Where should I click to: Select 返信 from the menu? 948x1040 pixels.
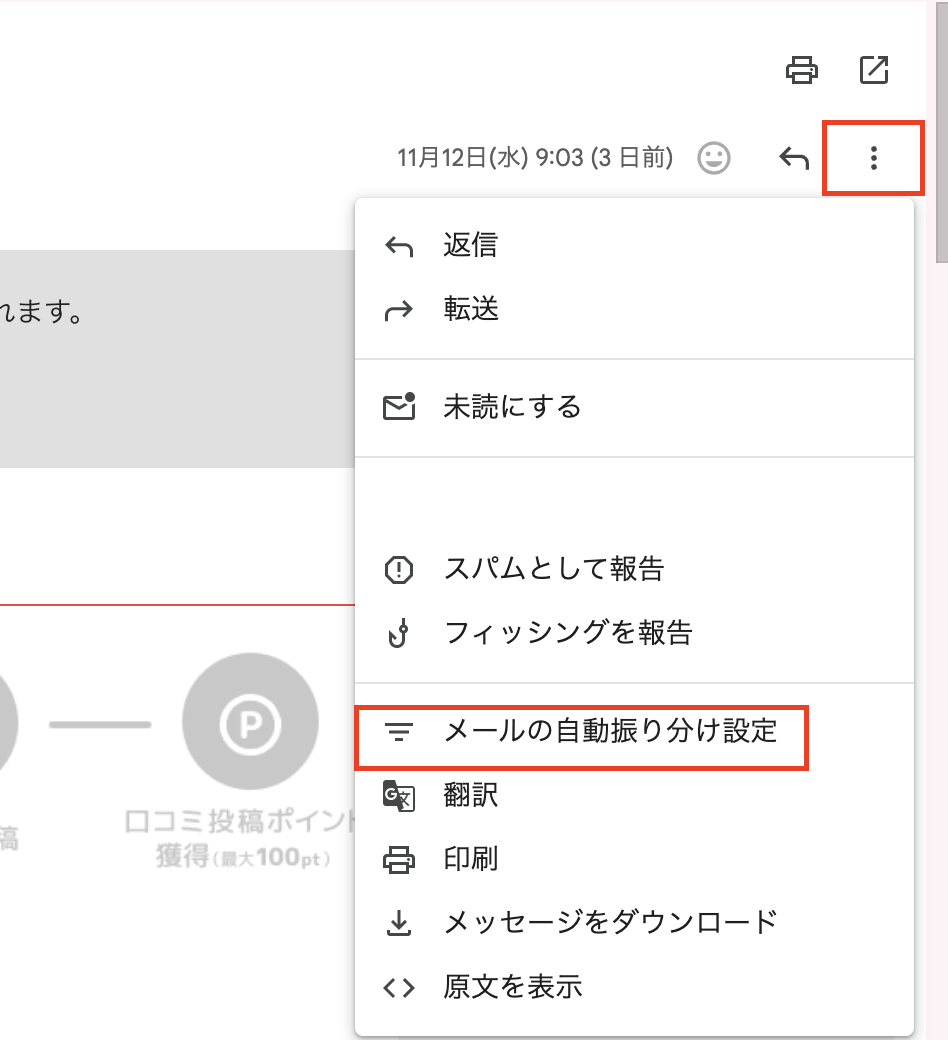point(470,246)
